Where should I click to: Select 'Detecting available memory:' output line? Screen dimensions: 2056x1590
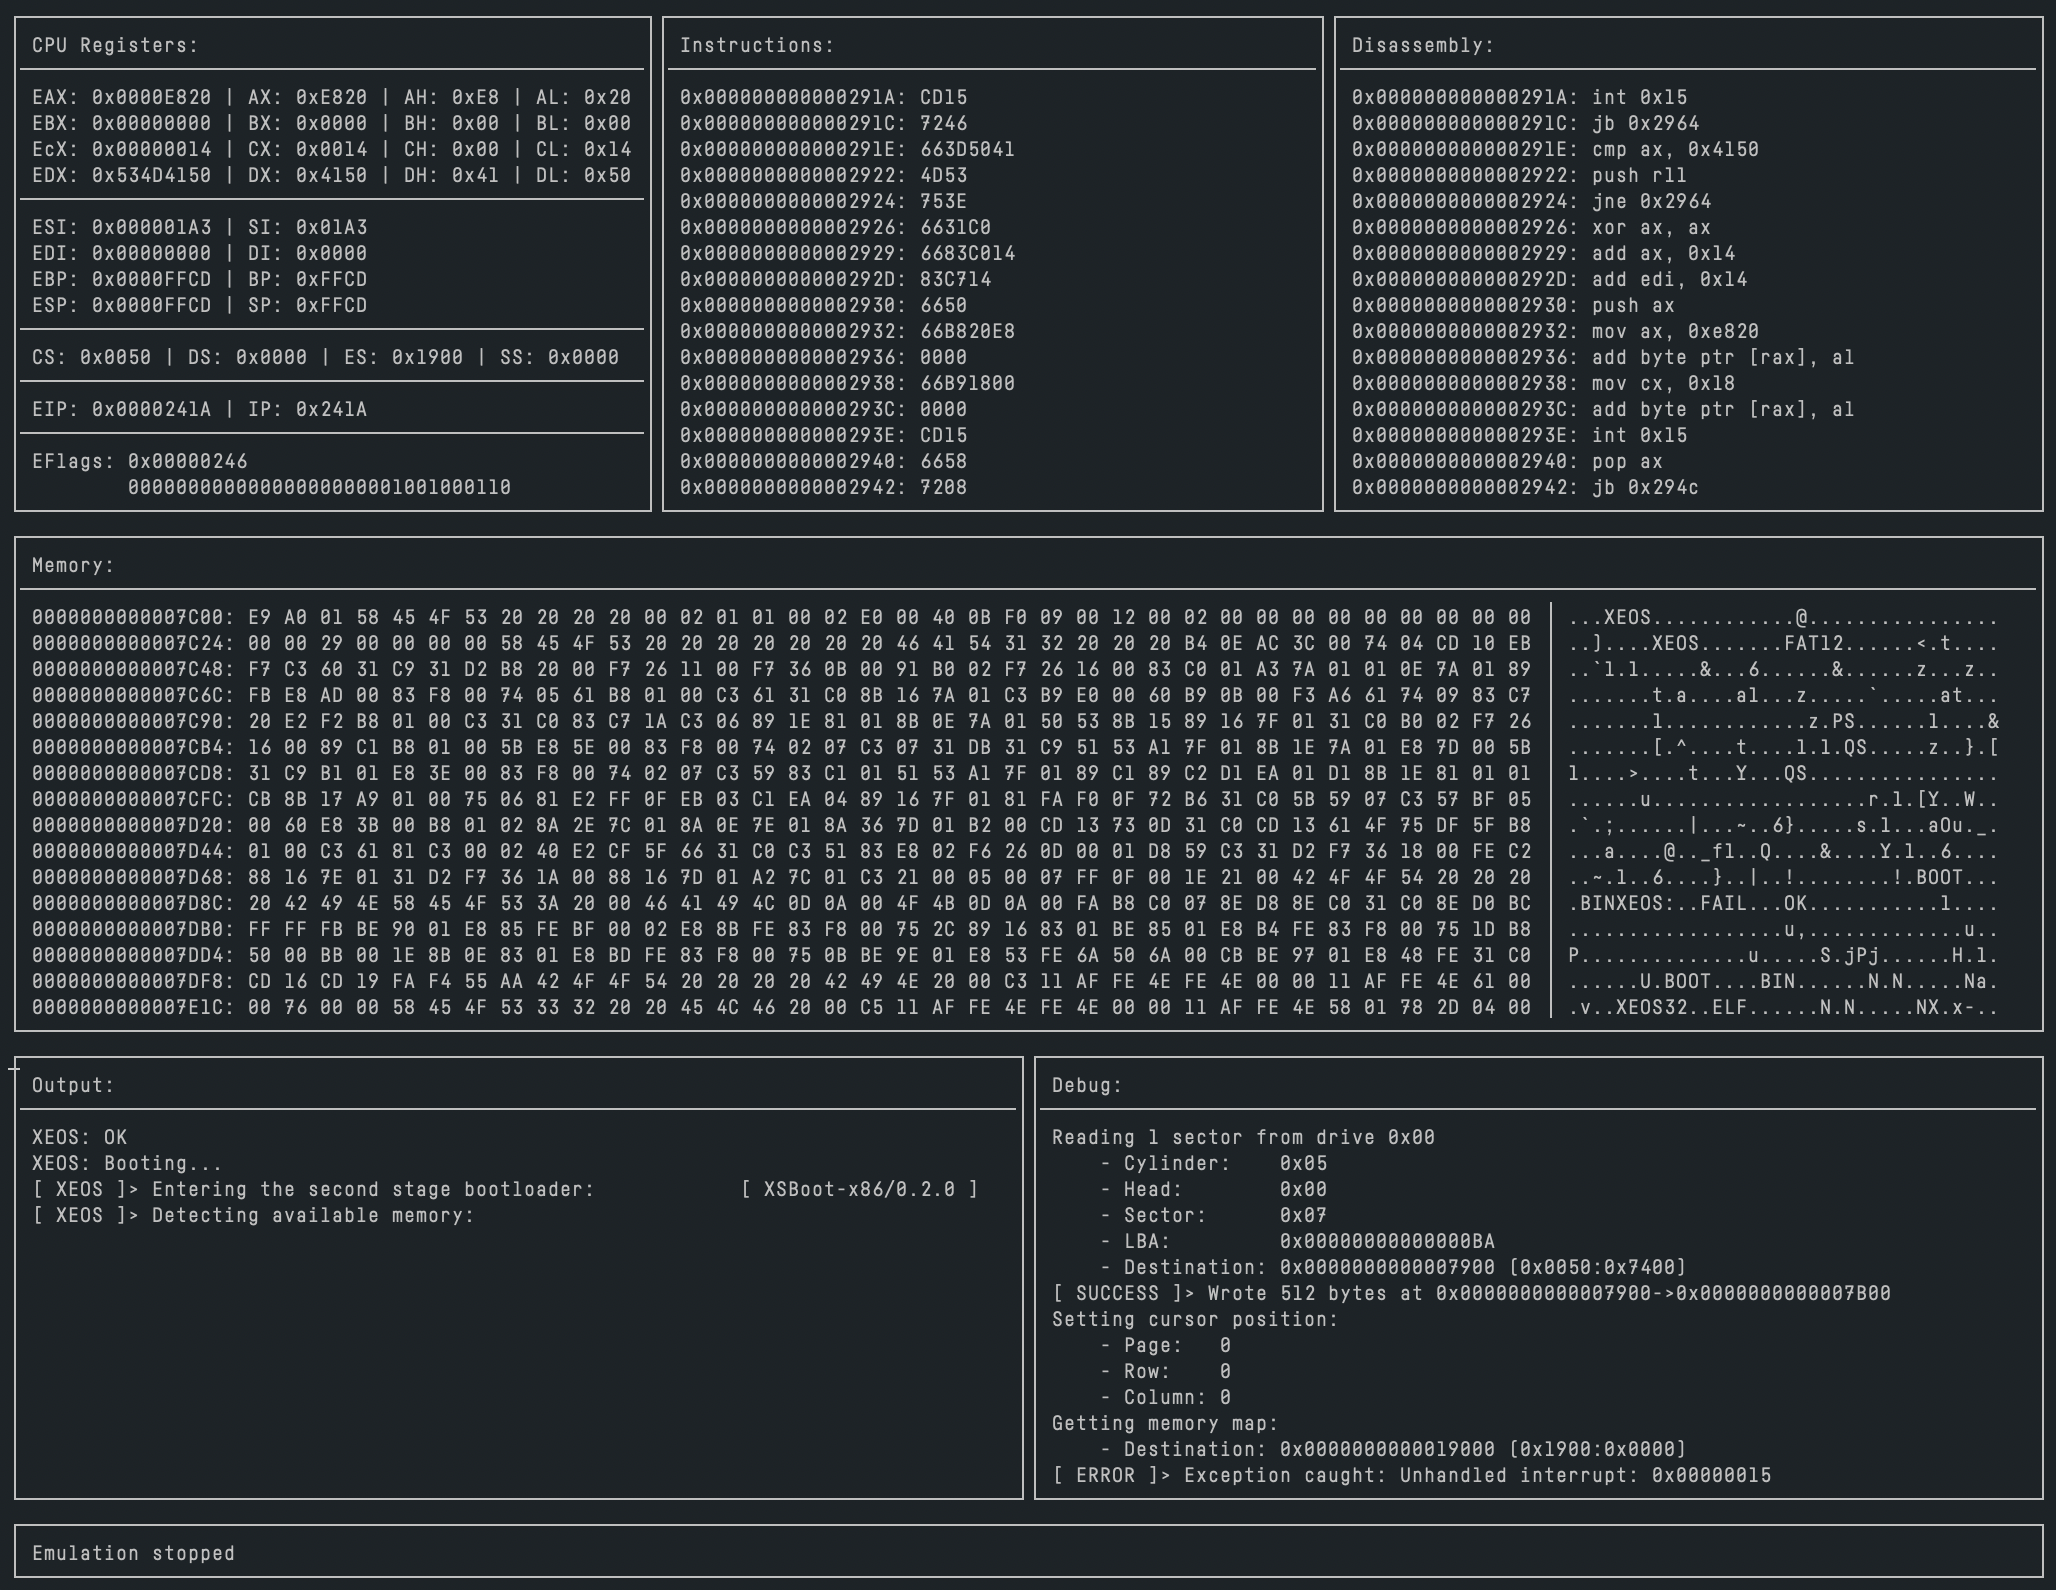[253, 1216]
